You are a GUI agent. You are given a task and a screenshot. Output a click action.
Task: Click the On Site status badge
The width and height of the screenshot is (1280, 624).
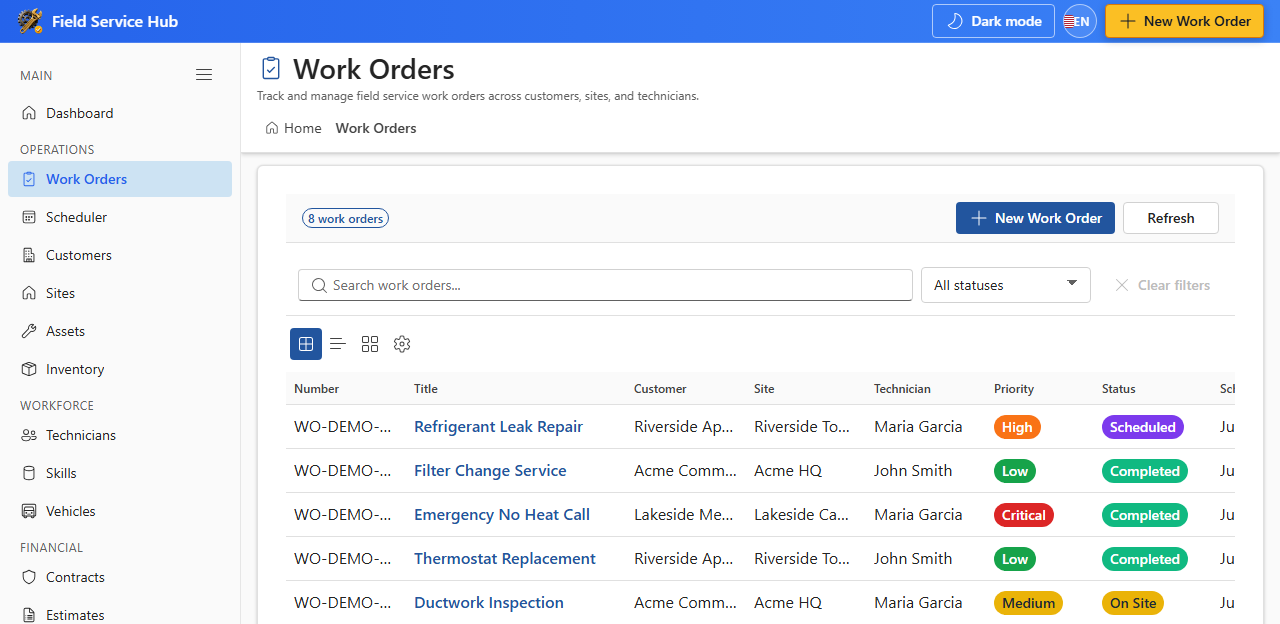1133,603
